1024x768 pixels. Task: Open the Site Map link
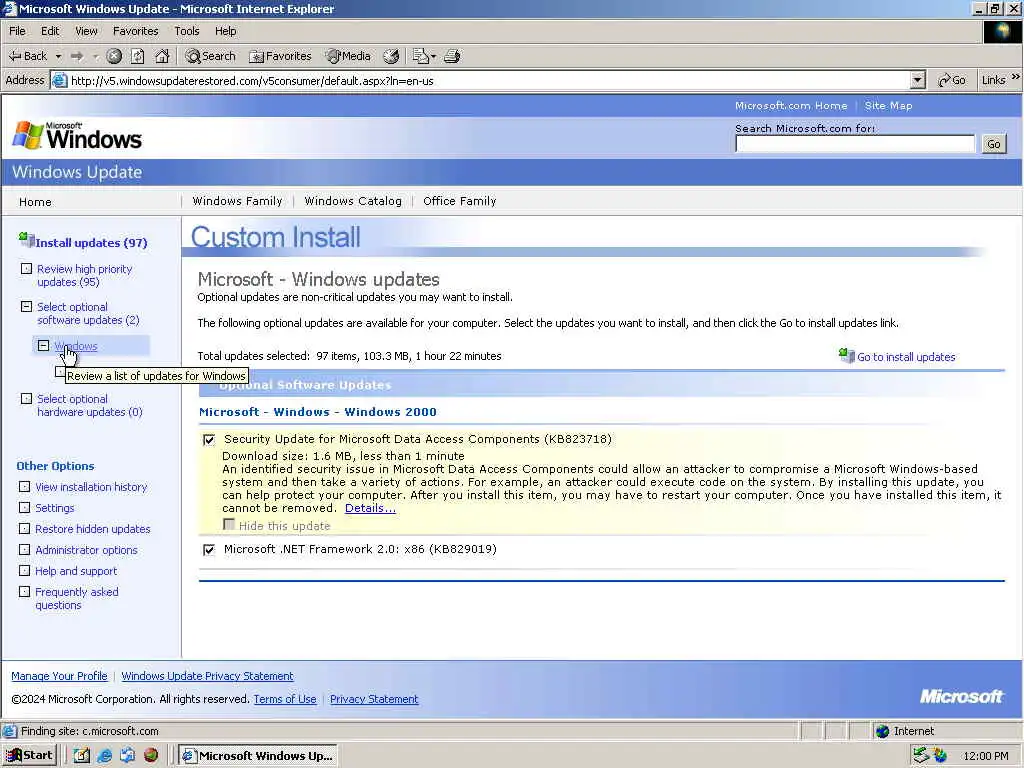888,105
